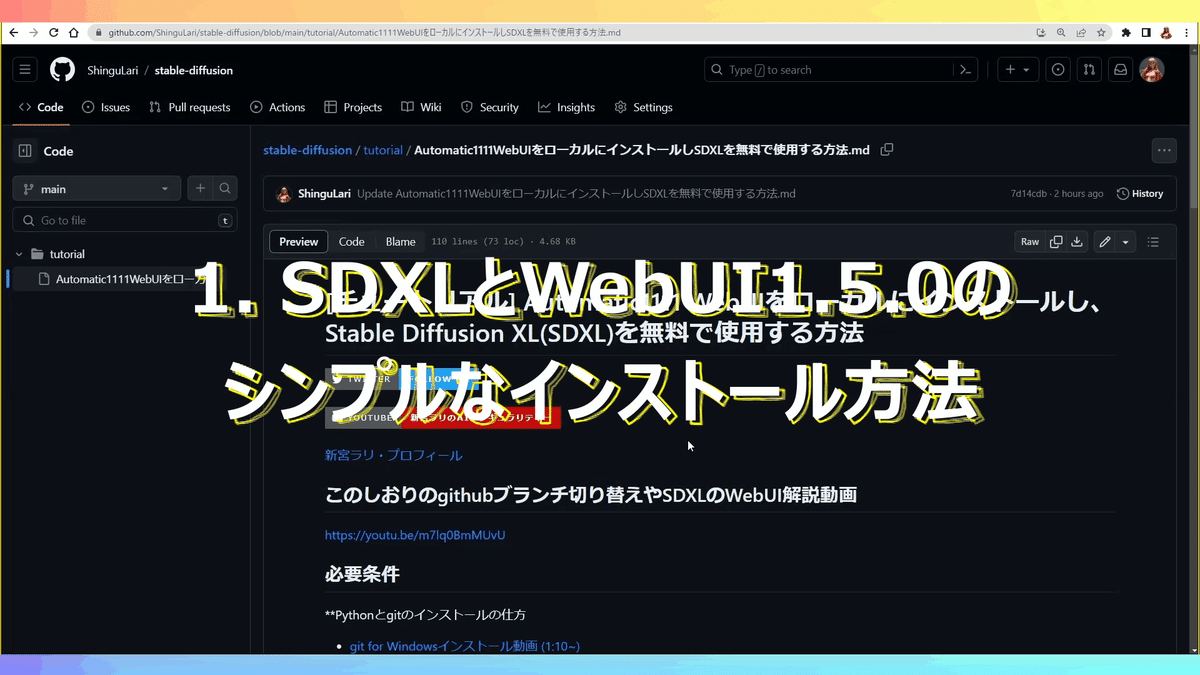This screenshot has width=1200, height=675.
Task: Toggle the browser side panel
Action: [1146, 32]
